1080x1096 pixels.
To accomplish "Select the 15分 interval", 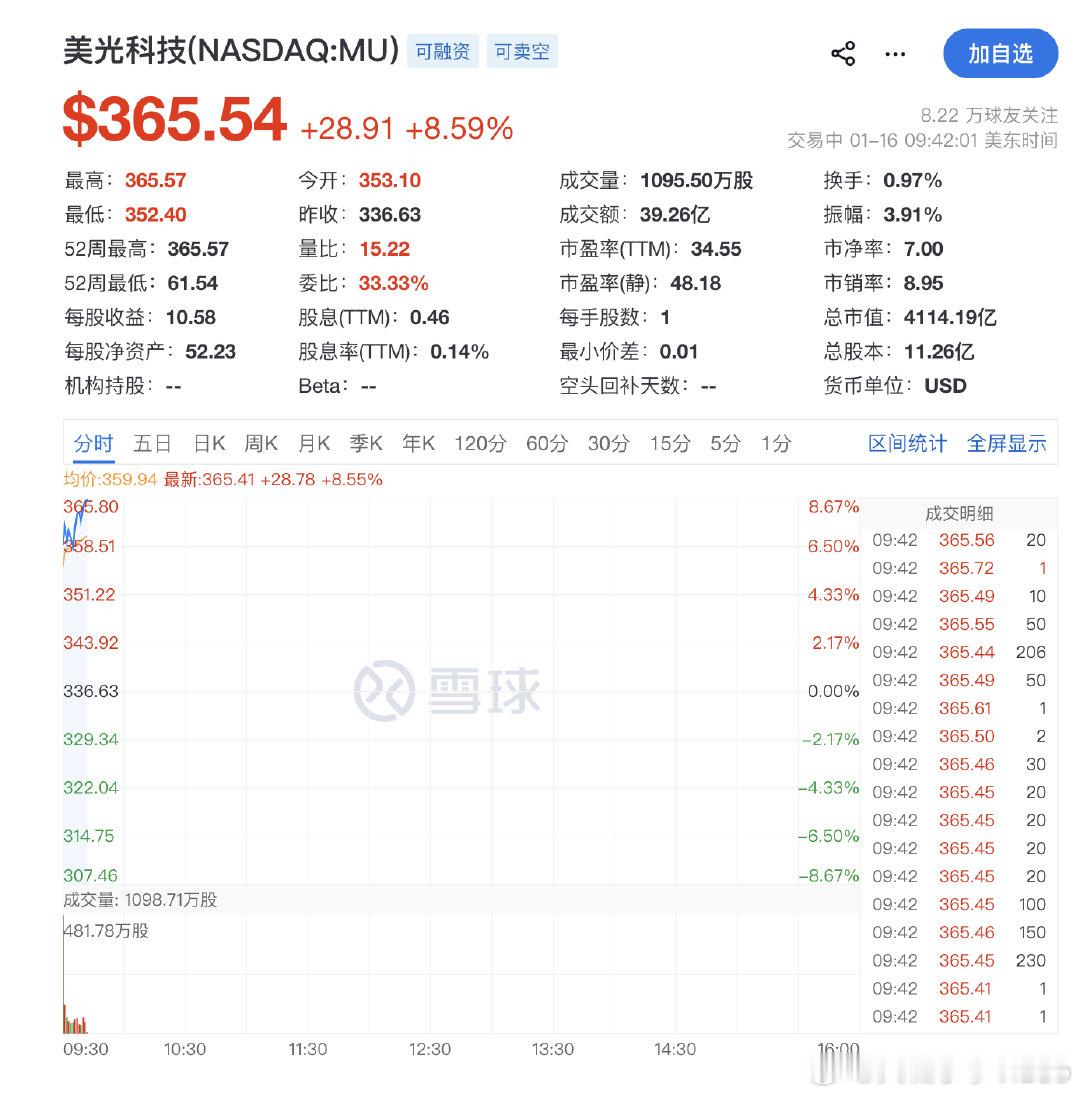I will tap(668, 443).
